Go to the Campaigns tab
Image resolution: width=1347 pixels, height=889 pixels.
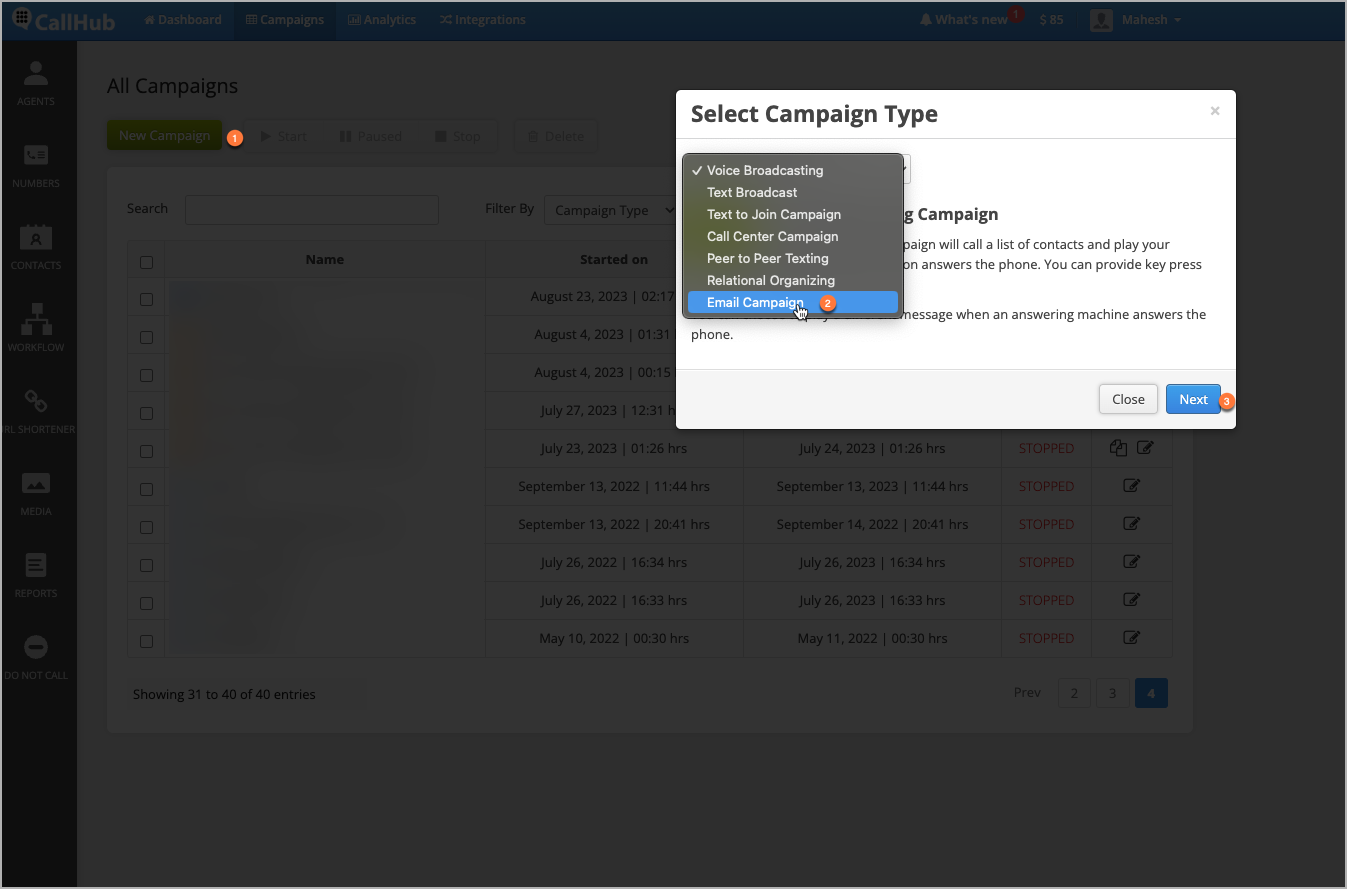285,20
